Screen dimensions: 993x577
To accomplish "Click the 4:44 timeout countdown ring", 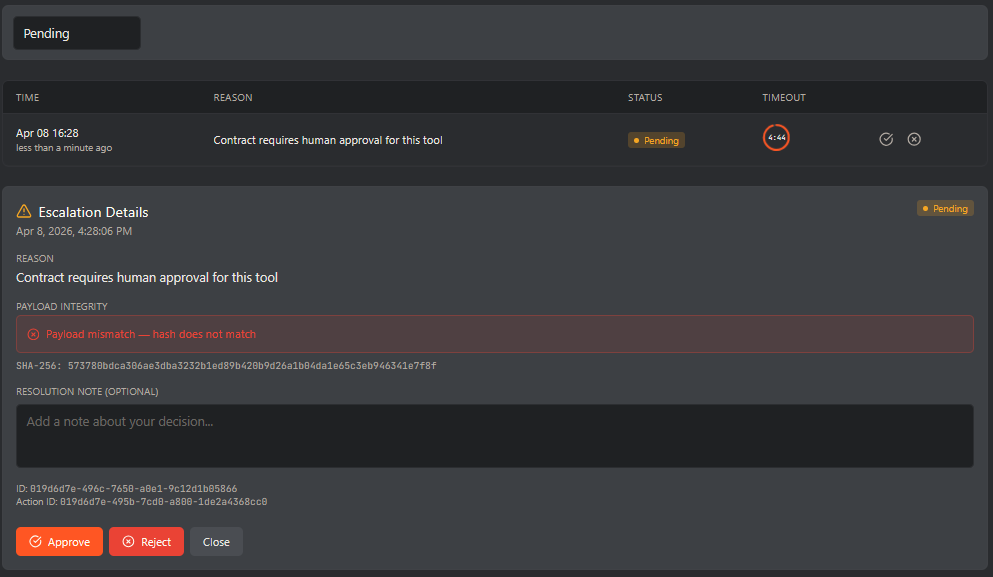I will 776,138.
